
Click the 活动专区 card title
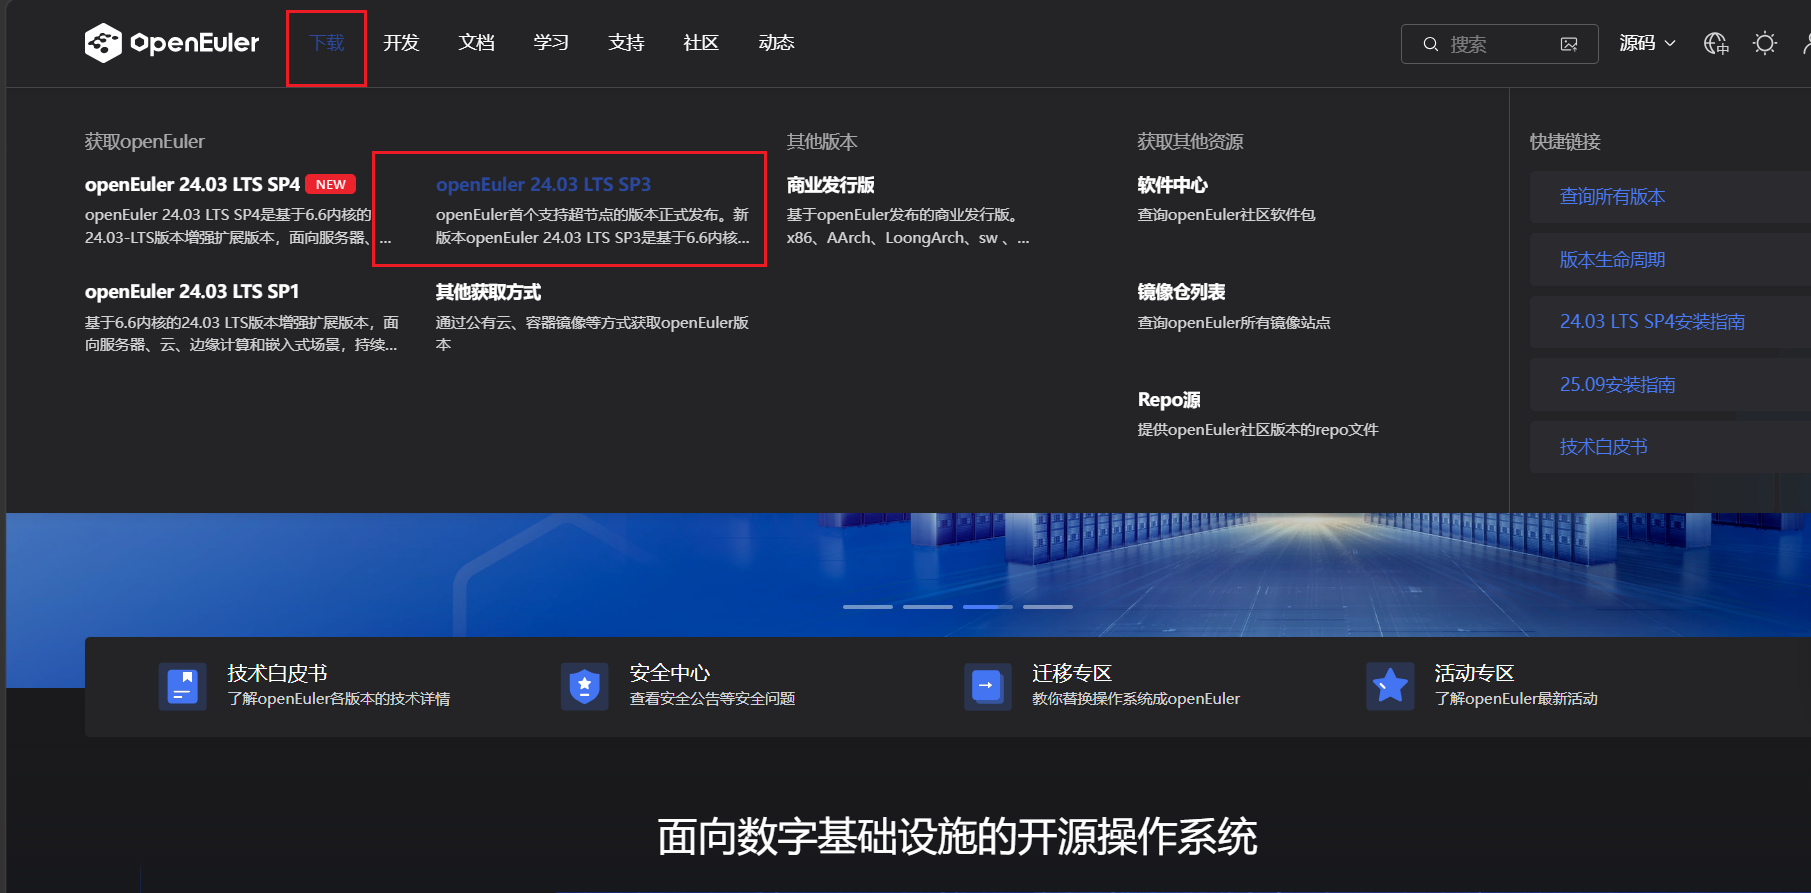point(1475,673)
